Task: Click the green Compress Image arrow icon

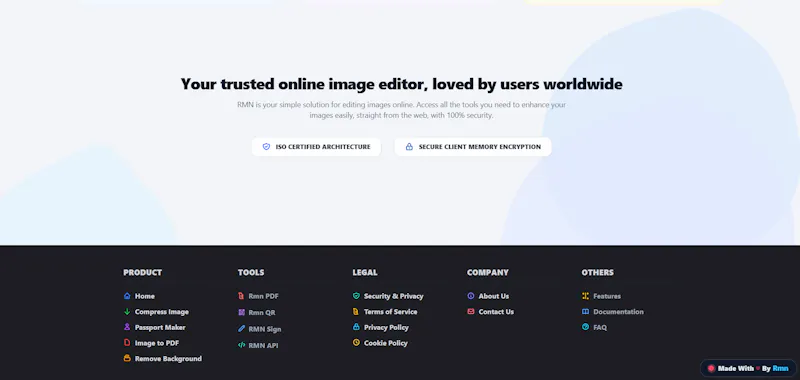Action: coord(127,312)
